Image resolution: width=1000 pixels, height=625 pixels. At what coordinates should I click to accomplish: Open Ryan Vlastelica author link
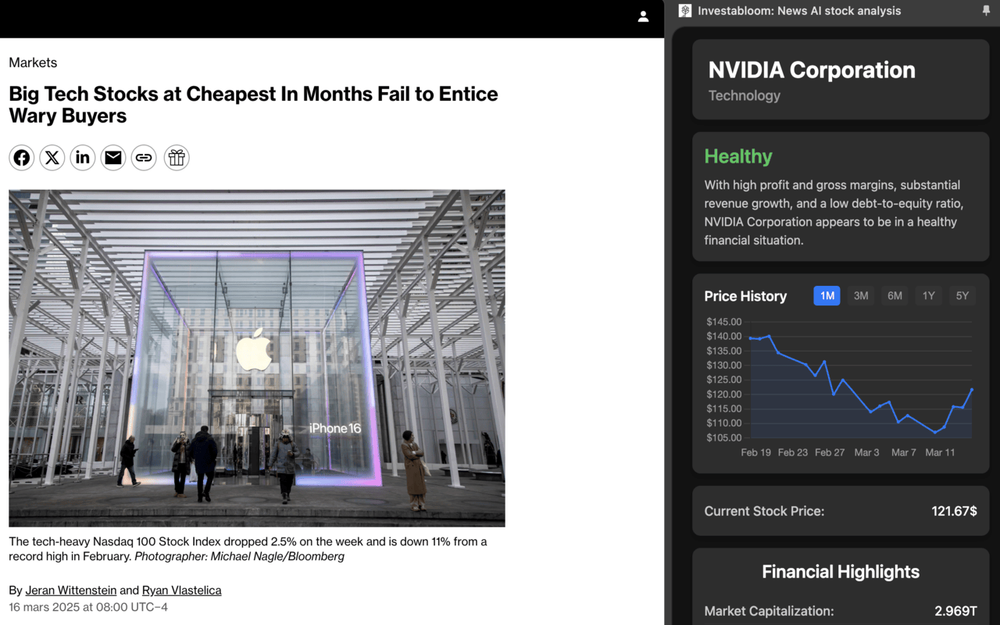point(182,591)
